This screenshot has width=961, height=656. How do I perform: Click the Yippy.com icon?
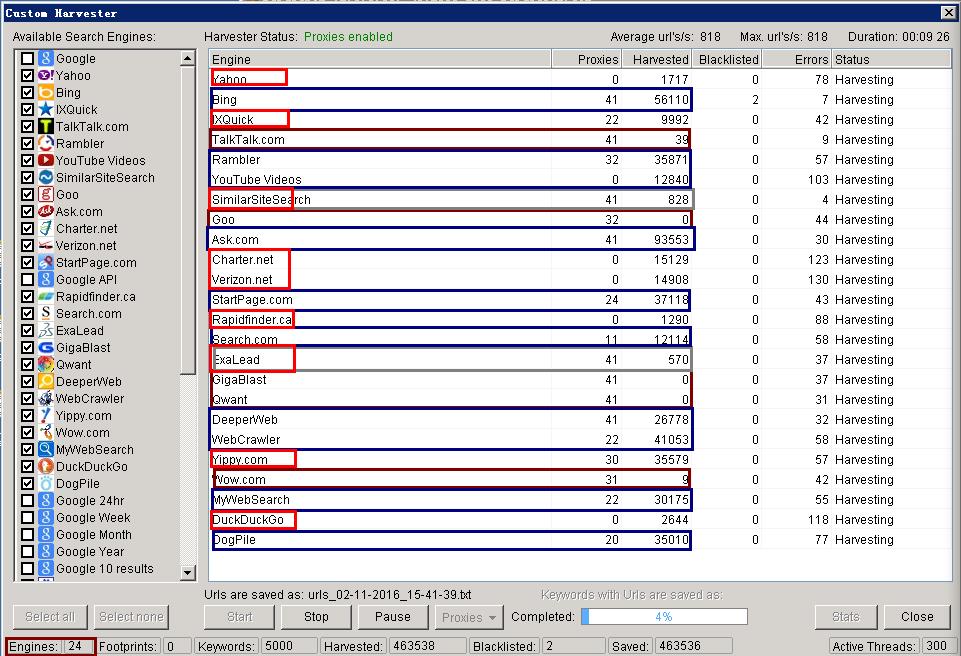(x=45, y=416)
